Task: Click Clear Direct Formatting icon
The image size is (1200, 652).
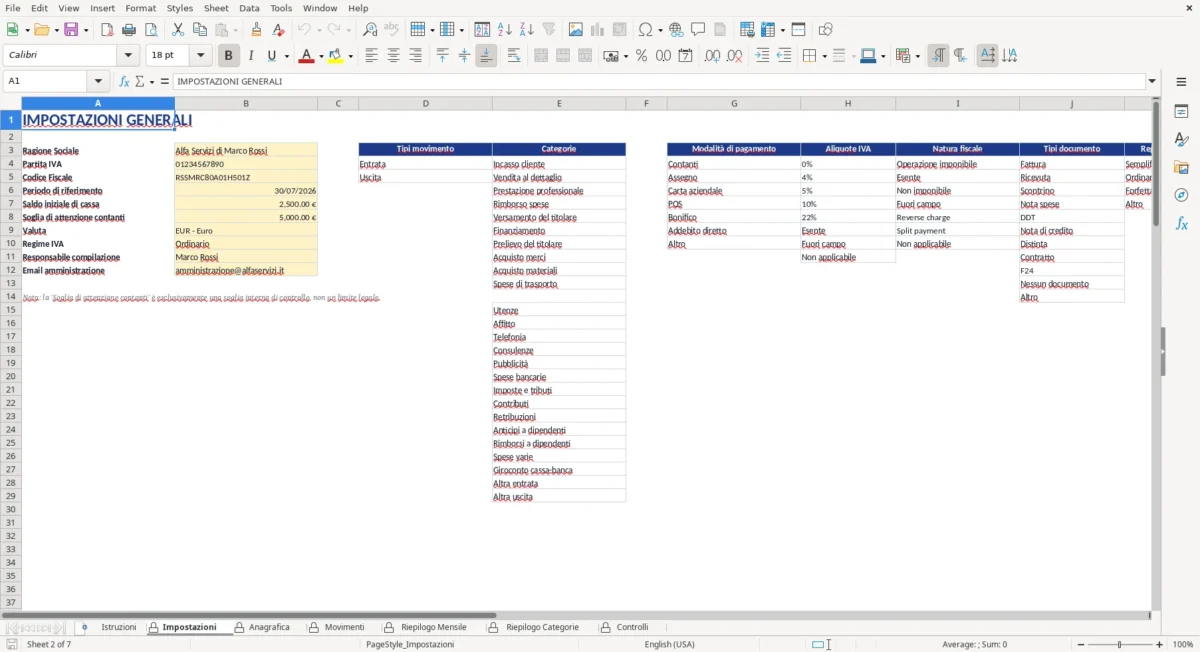Action: click(x=279, y=29)
